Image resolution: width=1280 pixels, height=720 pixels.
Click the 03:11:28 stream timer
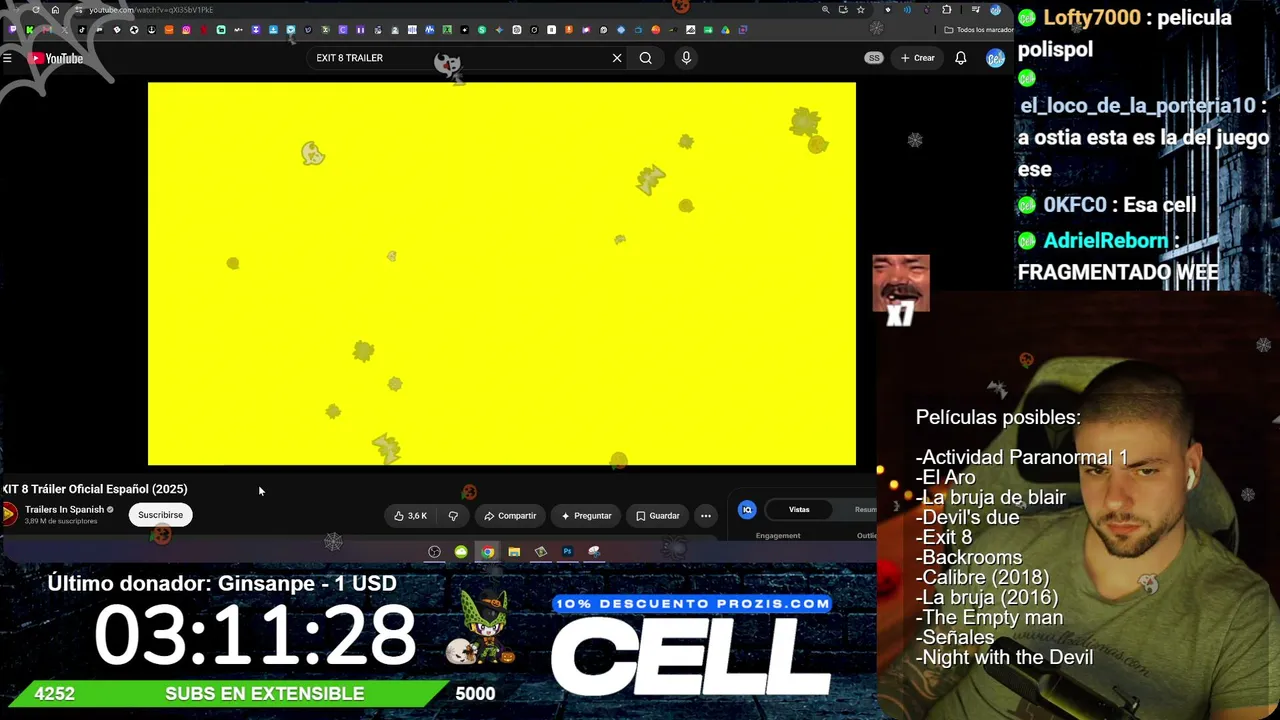[255, 636]
